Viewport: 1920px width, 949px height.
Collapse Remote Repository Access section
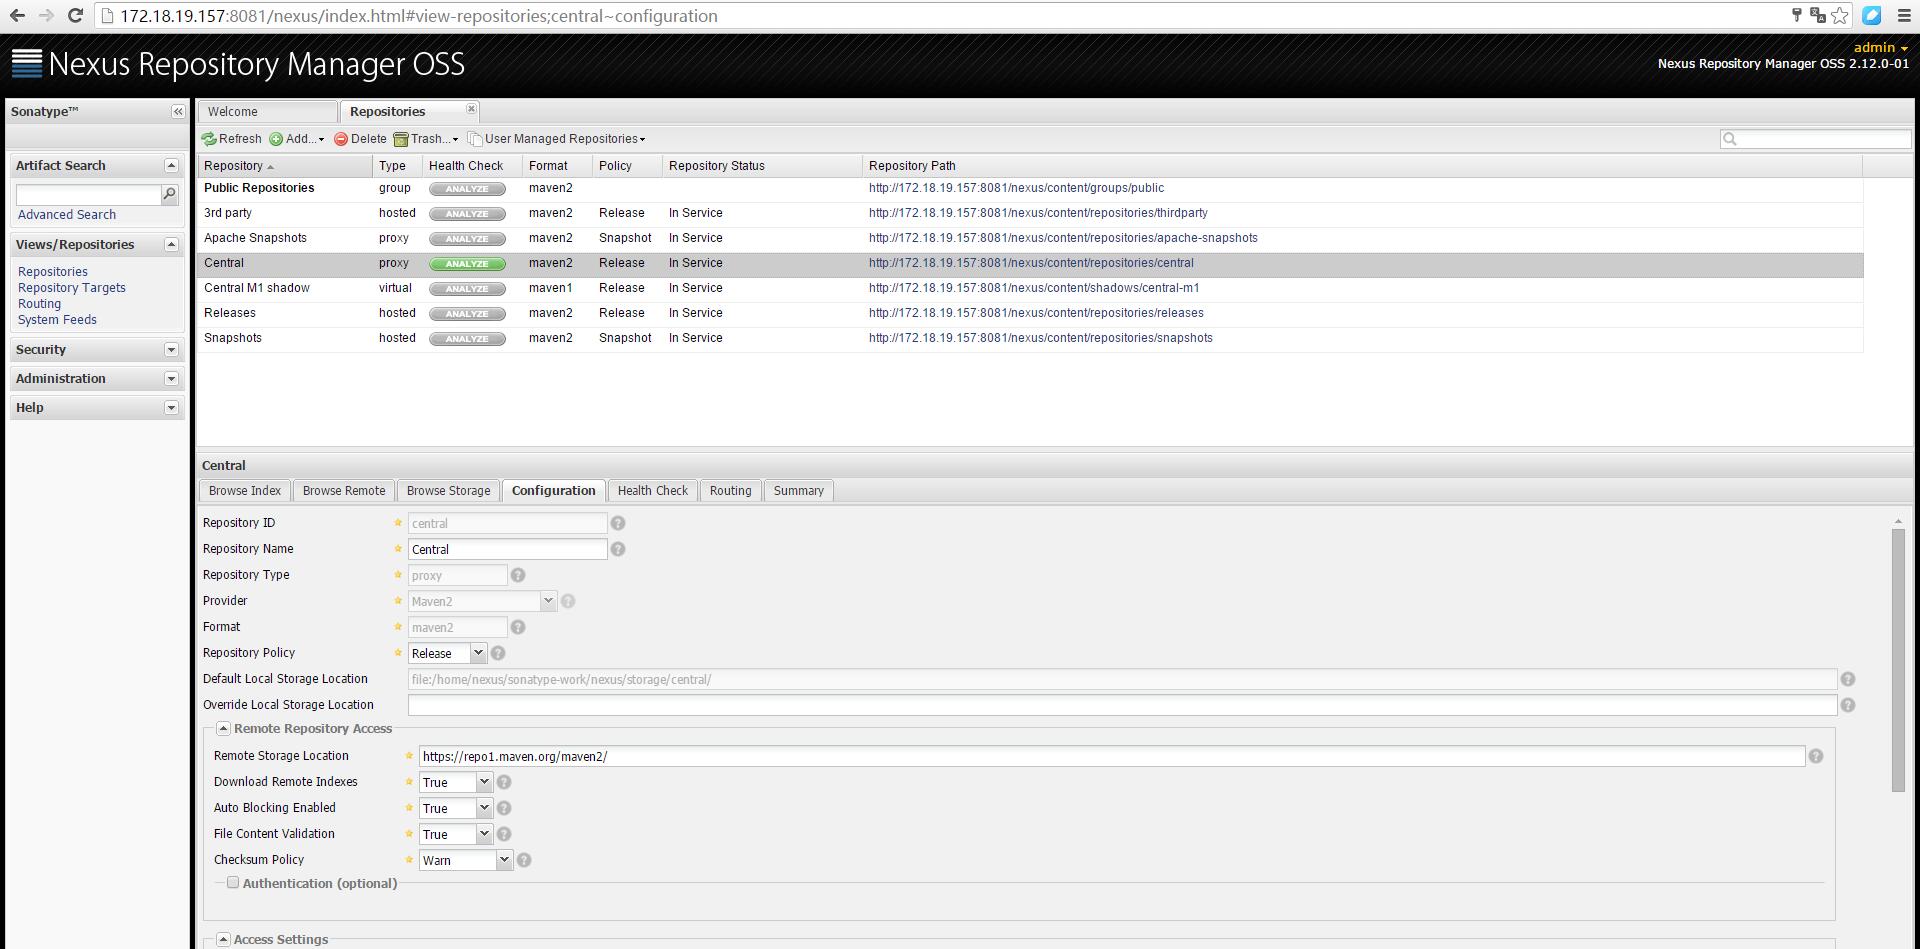(x=224, y=729)
